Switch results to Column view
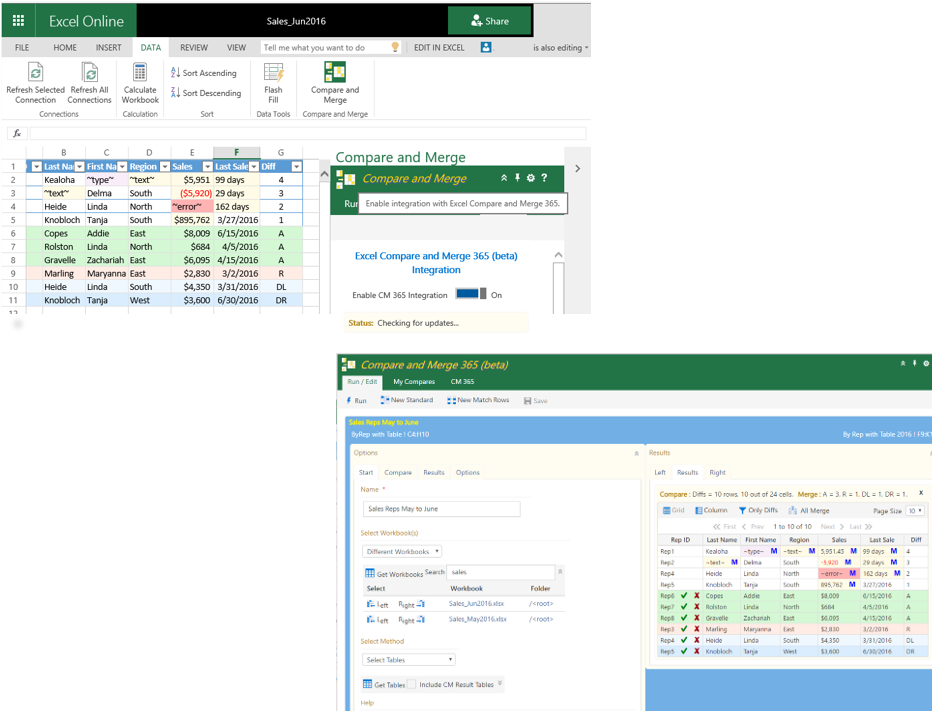The width and height of the screenshot is (935, 711). coord(711,511)
